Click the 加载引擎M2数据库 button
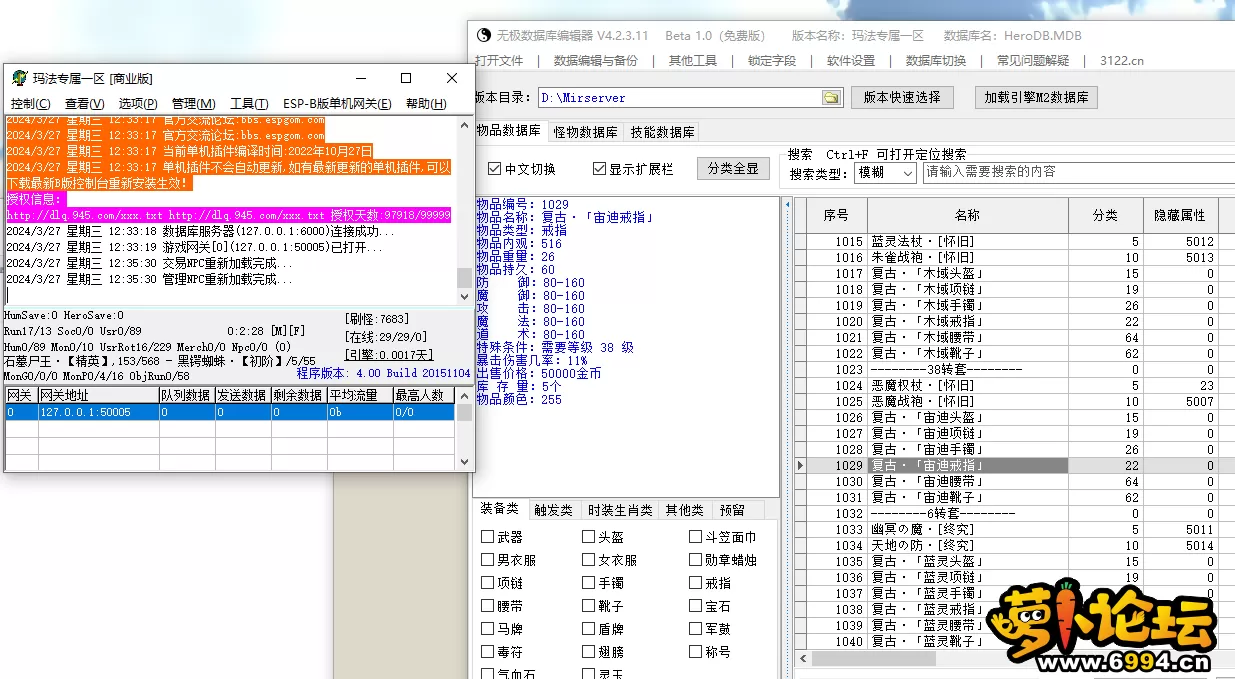The width and height of the screenshot is (1235, 679). click(x=1036, y=98)
